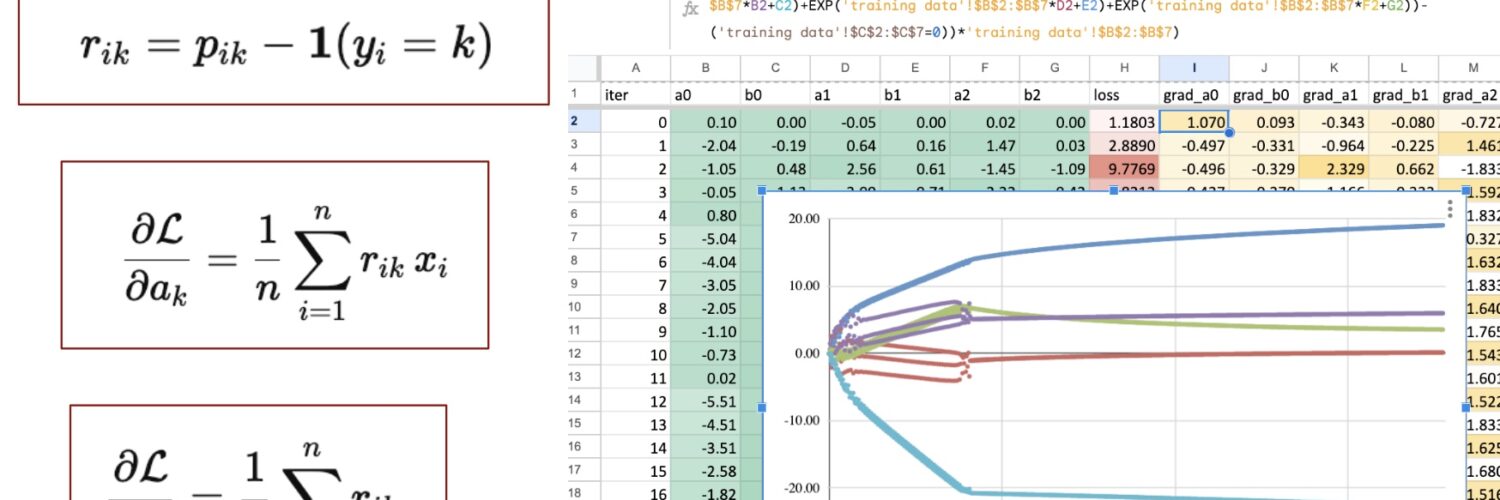Screen dimensions: 1500x500
Task: Select the grad_a1 header cell
Action: tap(1334, 95)
